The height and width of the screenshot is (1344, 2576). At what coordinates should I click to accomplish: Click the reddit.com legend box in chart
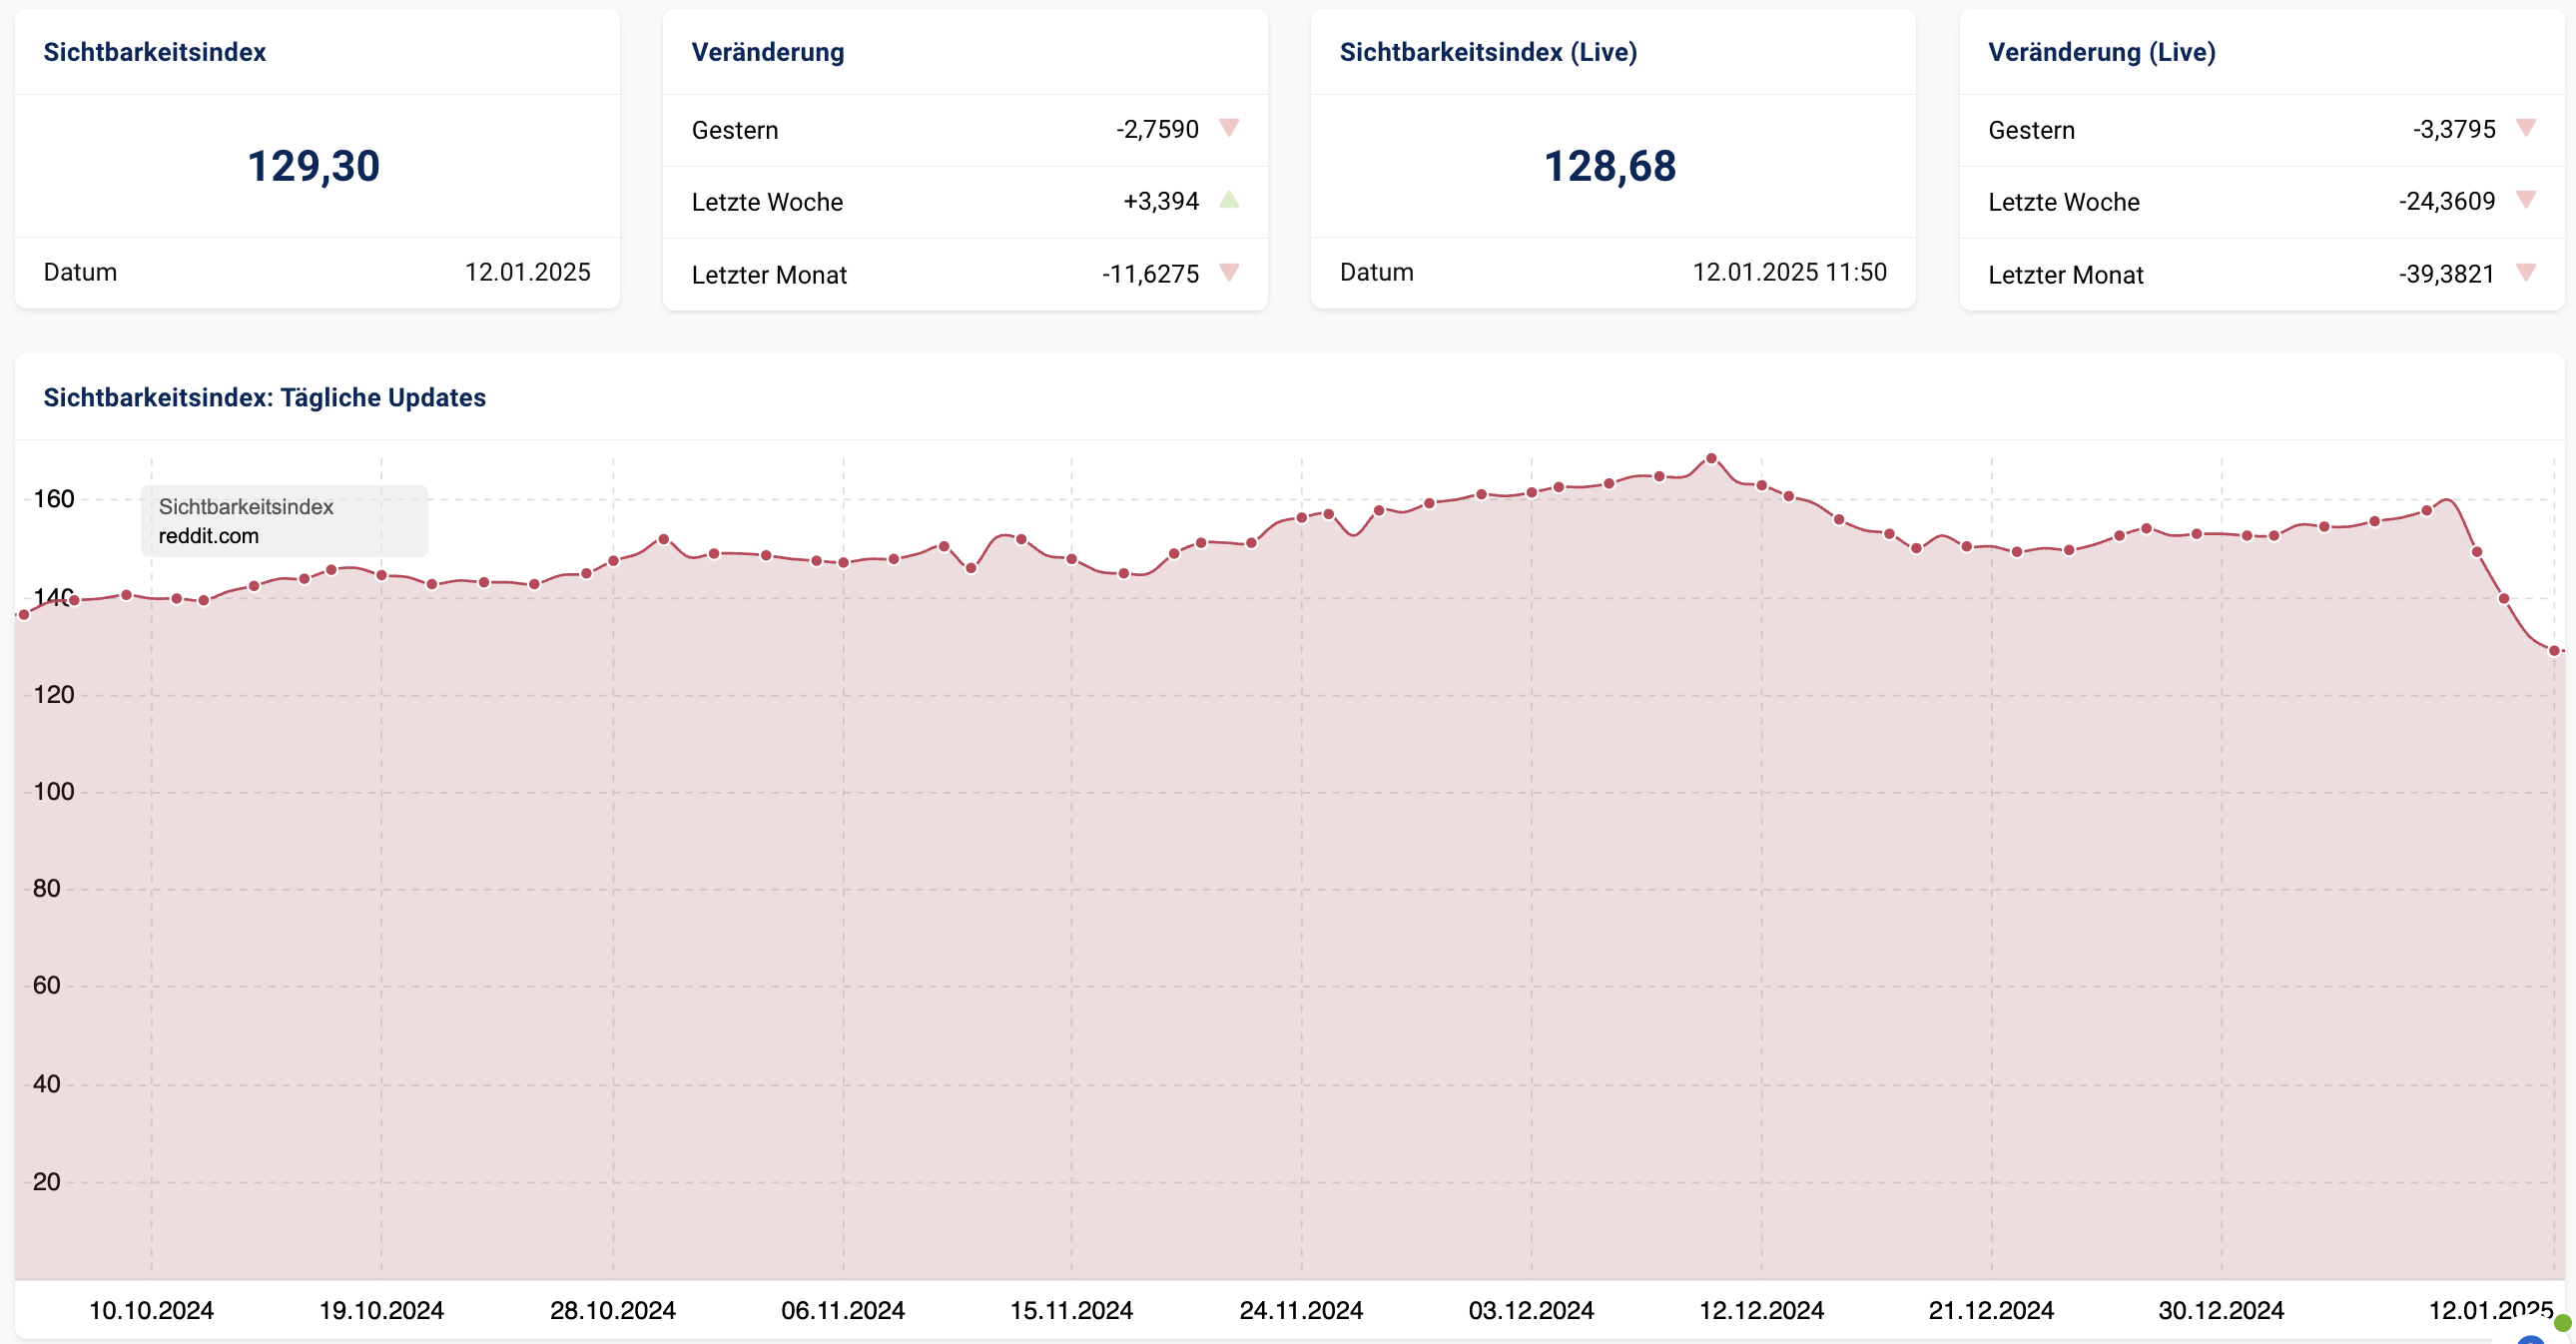click(x=284, y=521)
